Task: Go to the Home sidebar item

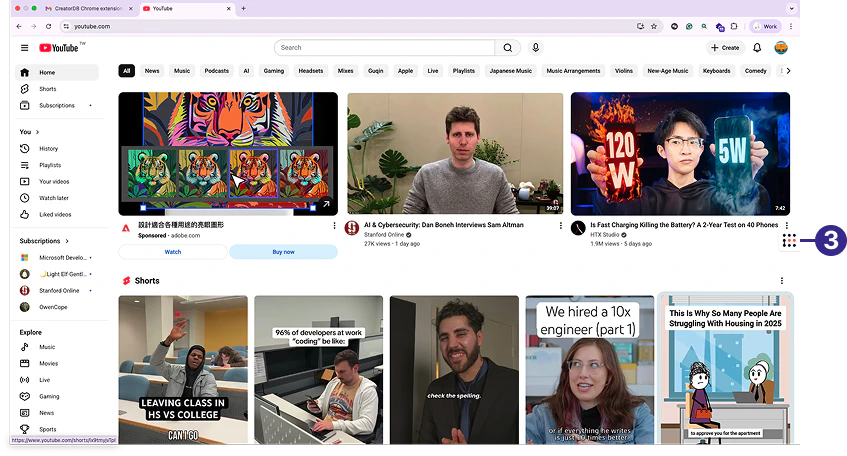Action: tap(56, 72)
